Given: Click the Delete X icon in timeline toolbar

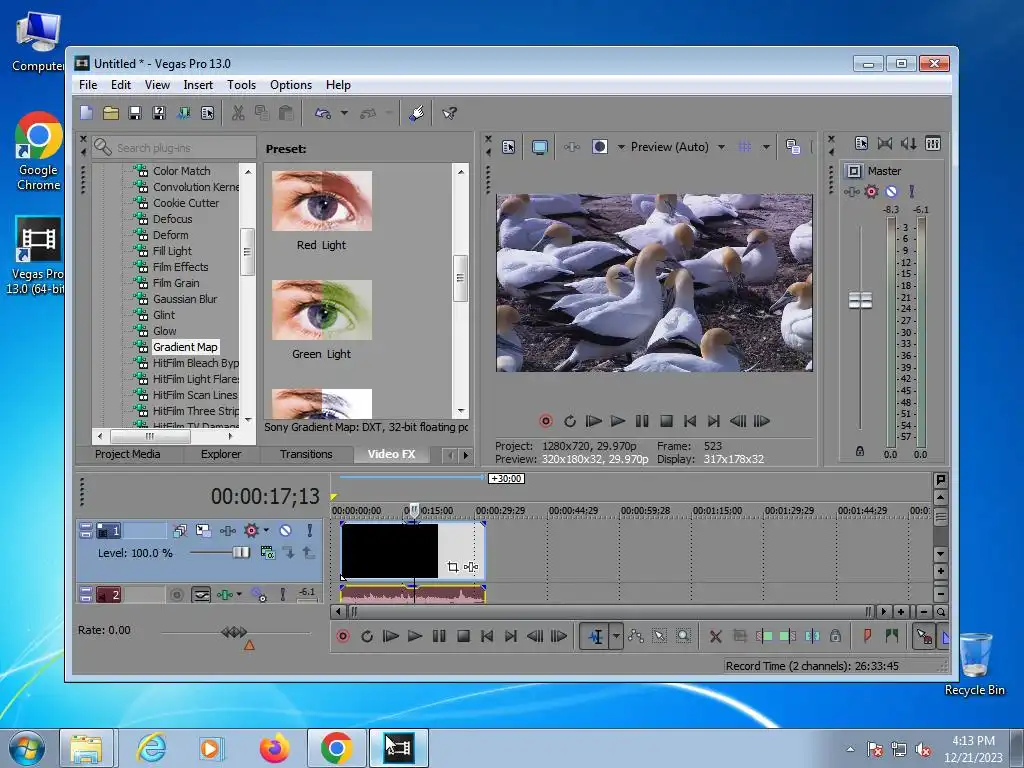Looking at the screenshot, I should tap(716, 636).
